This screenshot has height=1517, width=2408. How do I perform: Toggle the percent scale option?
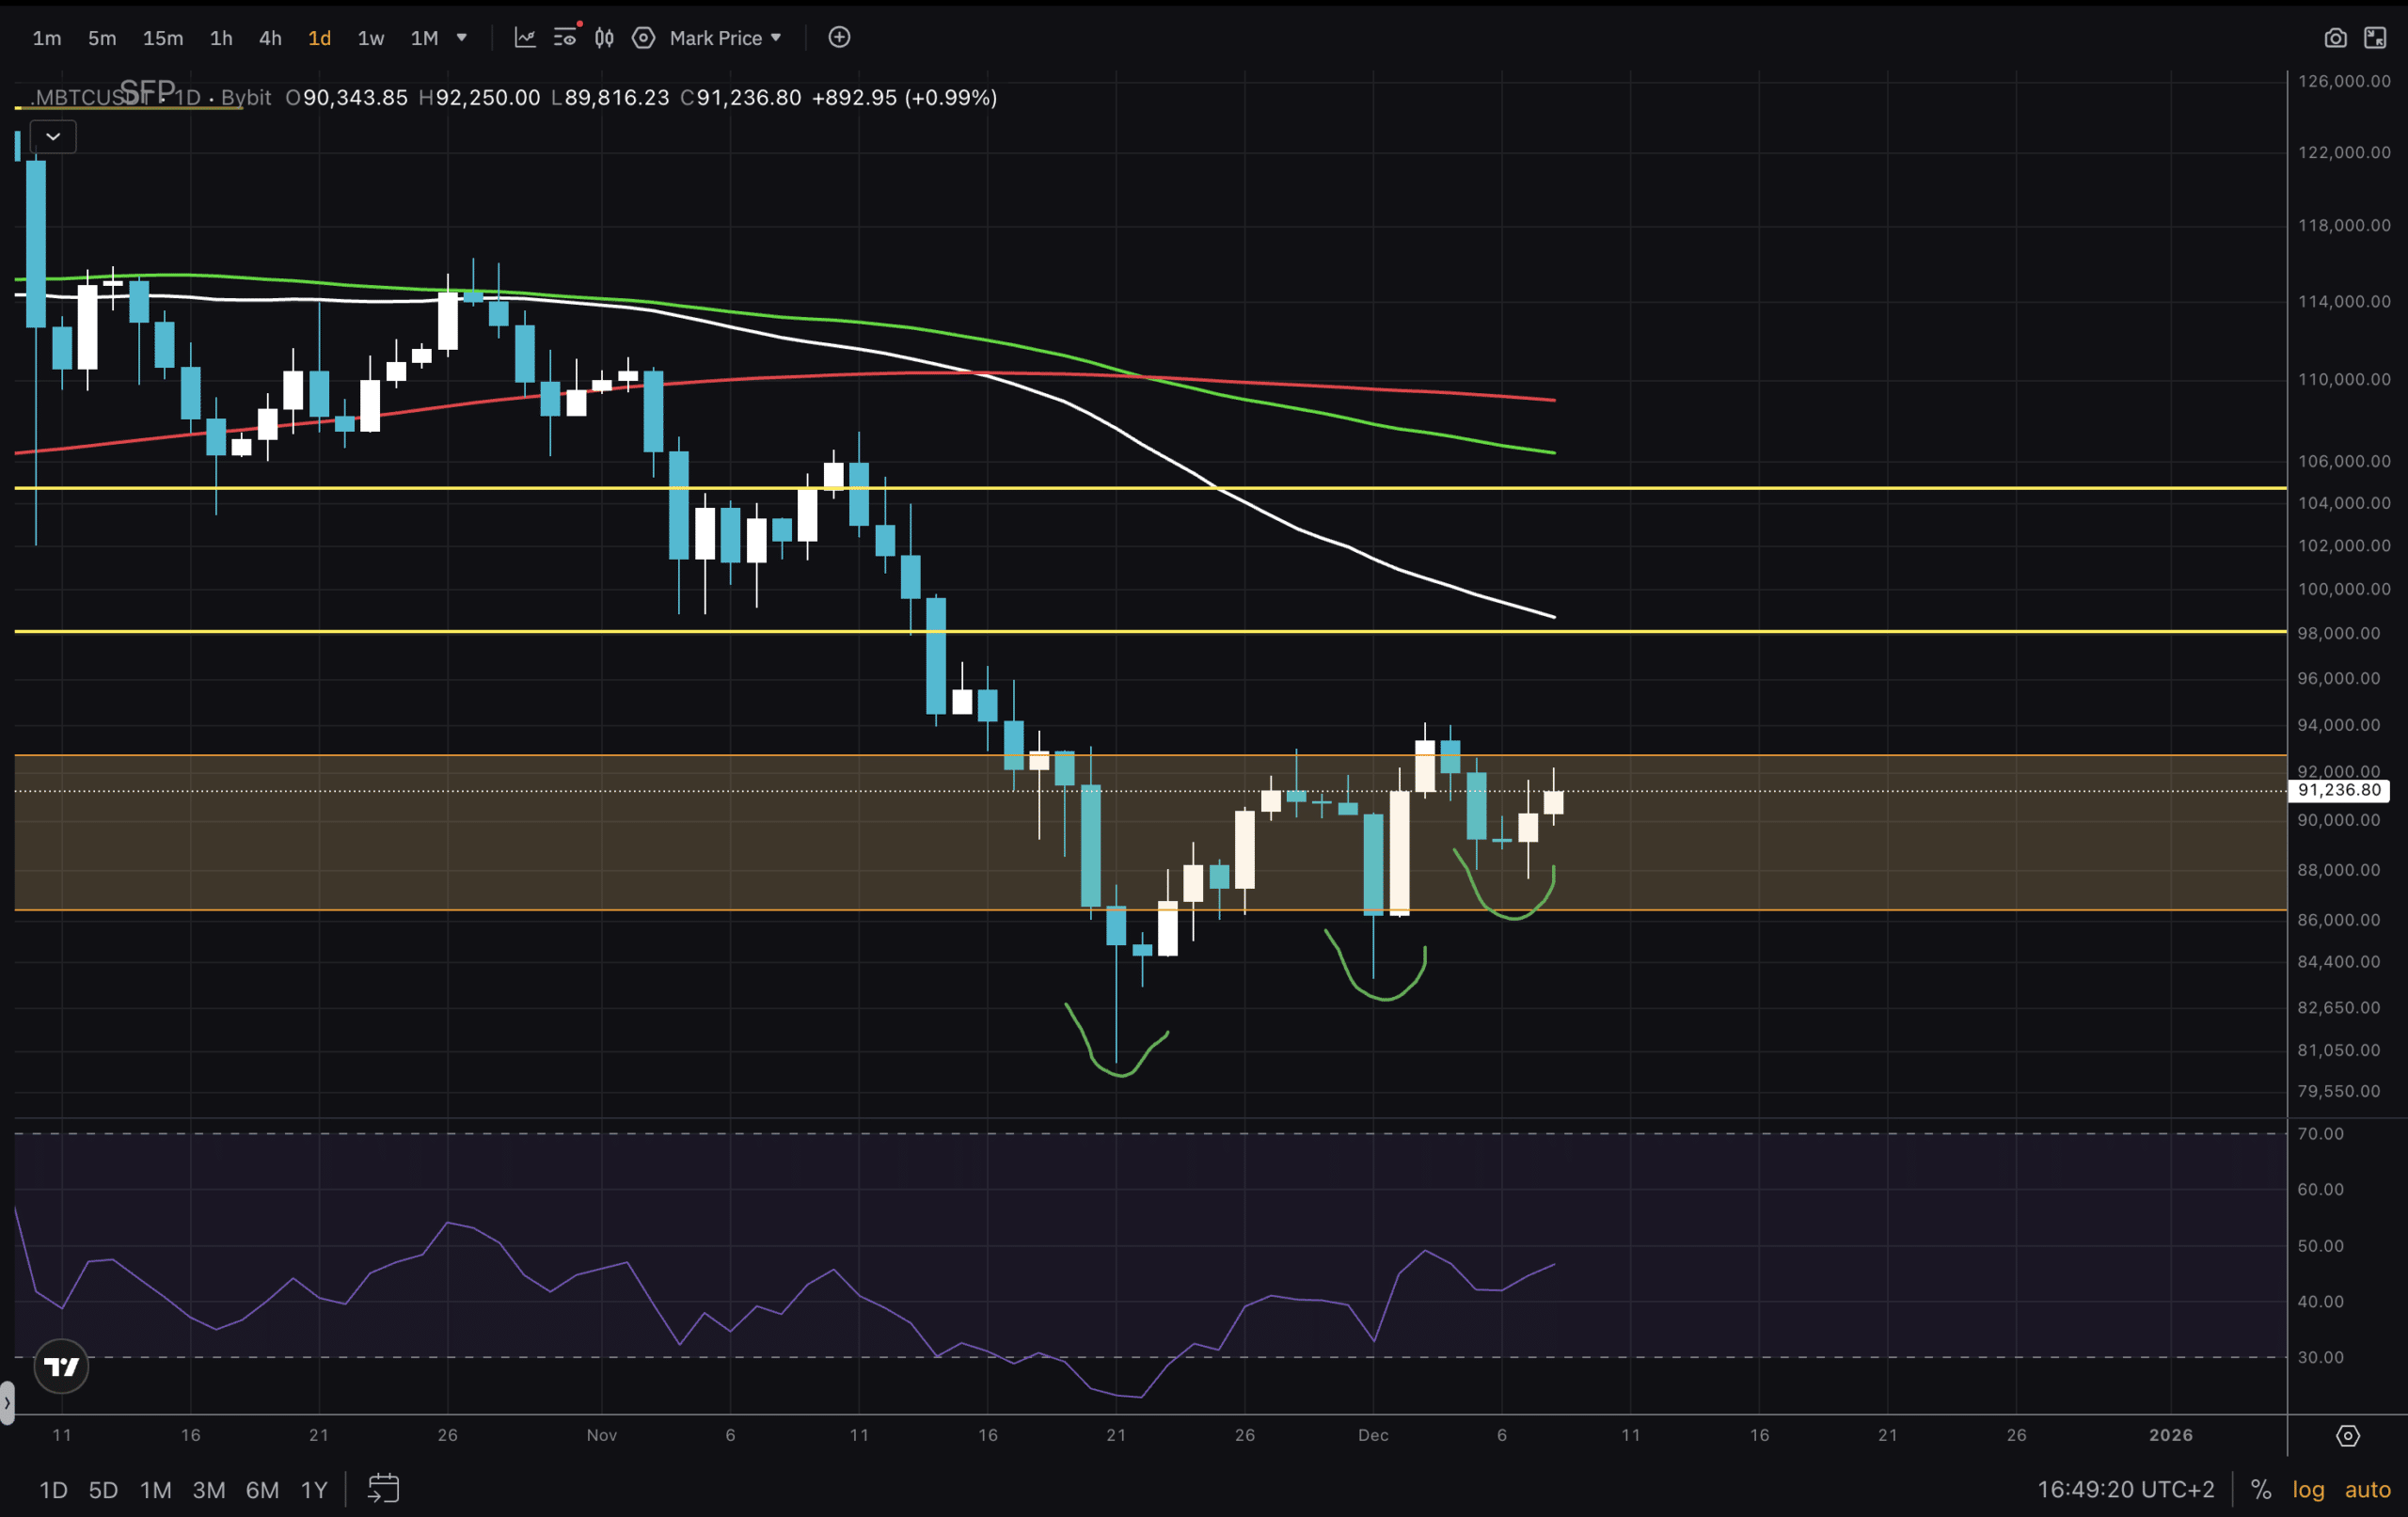pos(2260,1489)
